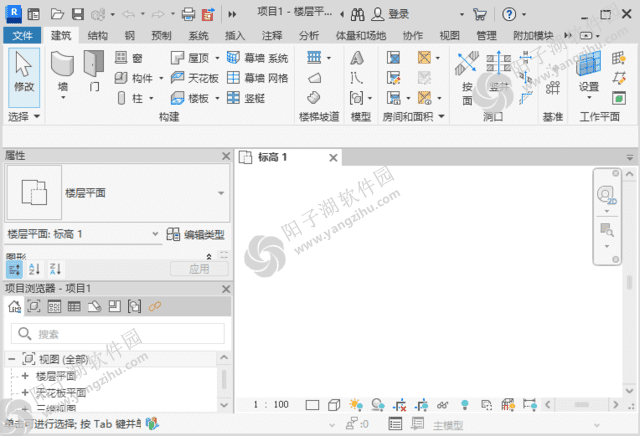The width and height of the screenshot is (640, 436).
Task: Choose the 幕墙 网格 curtain grid tool
Action: click(x=258, y=78)
